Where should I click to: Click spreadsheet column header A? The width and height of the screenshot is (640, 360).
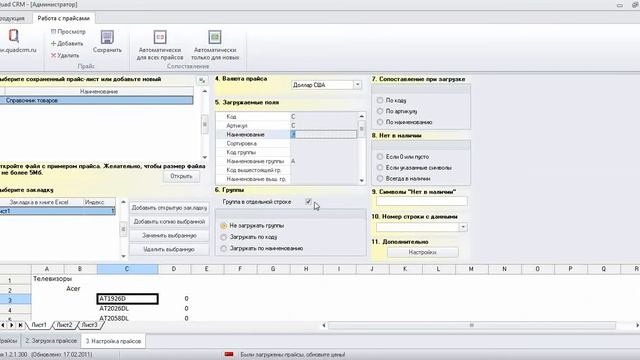point(47,269)
